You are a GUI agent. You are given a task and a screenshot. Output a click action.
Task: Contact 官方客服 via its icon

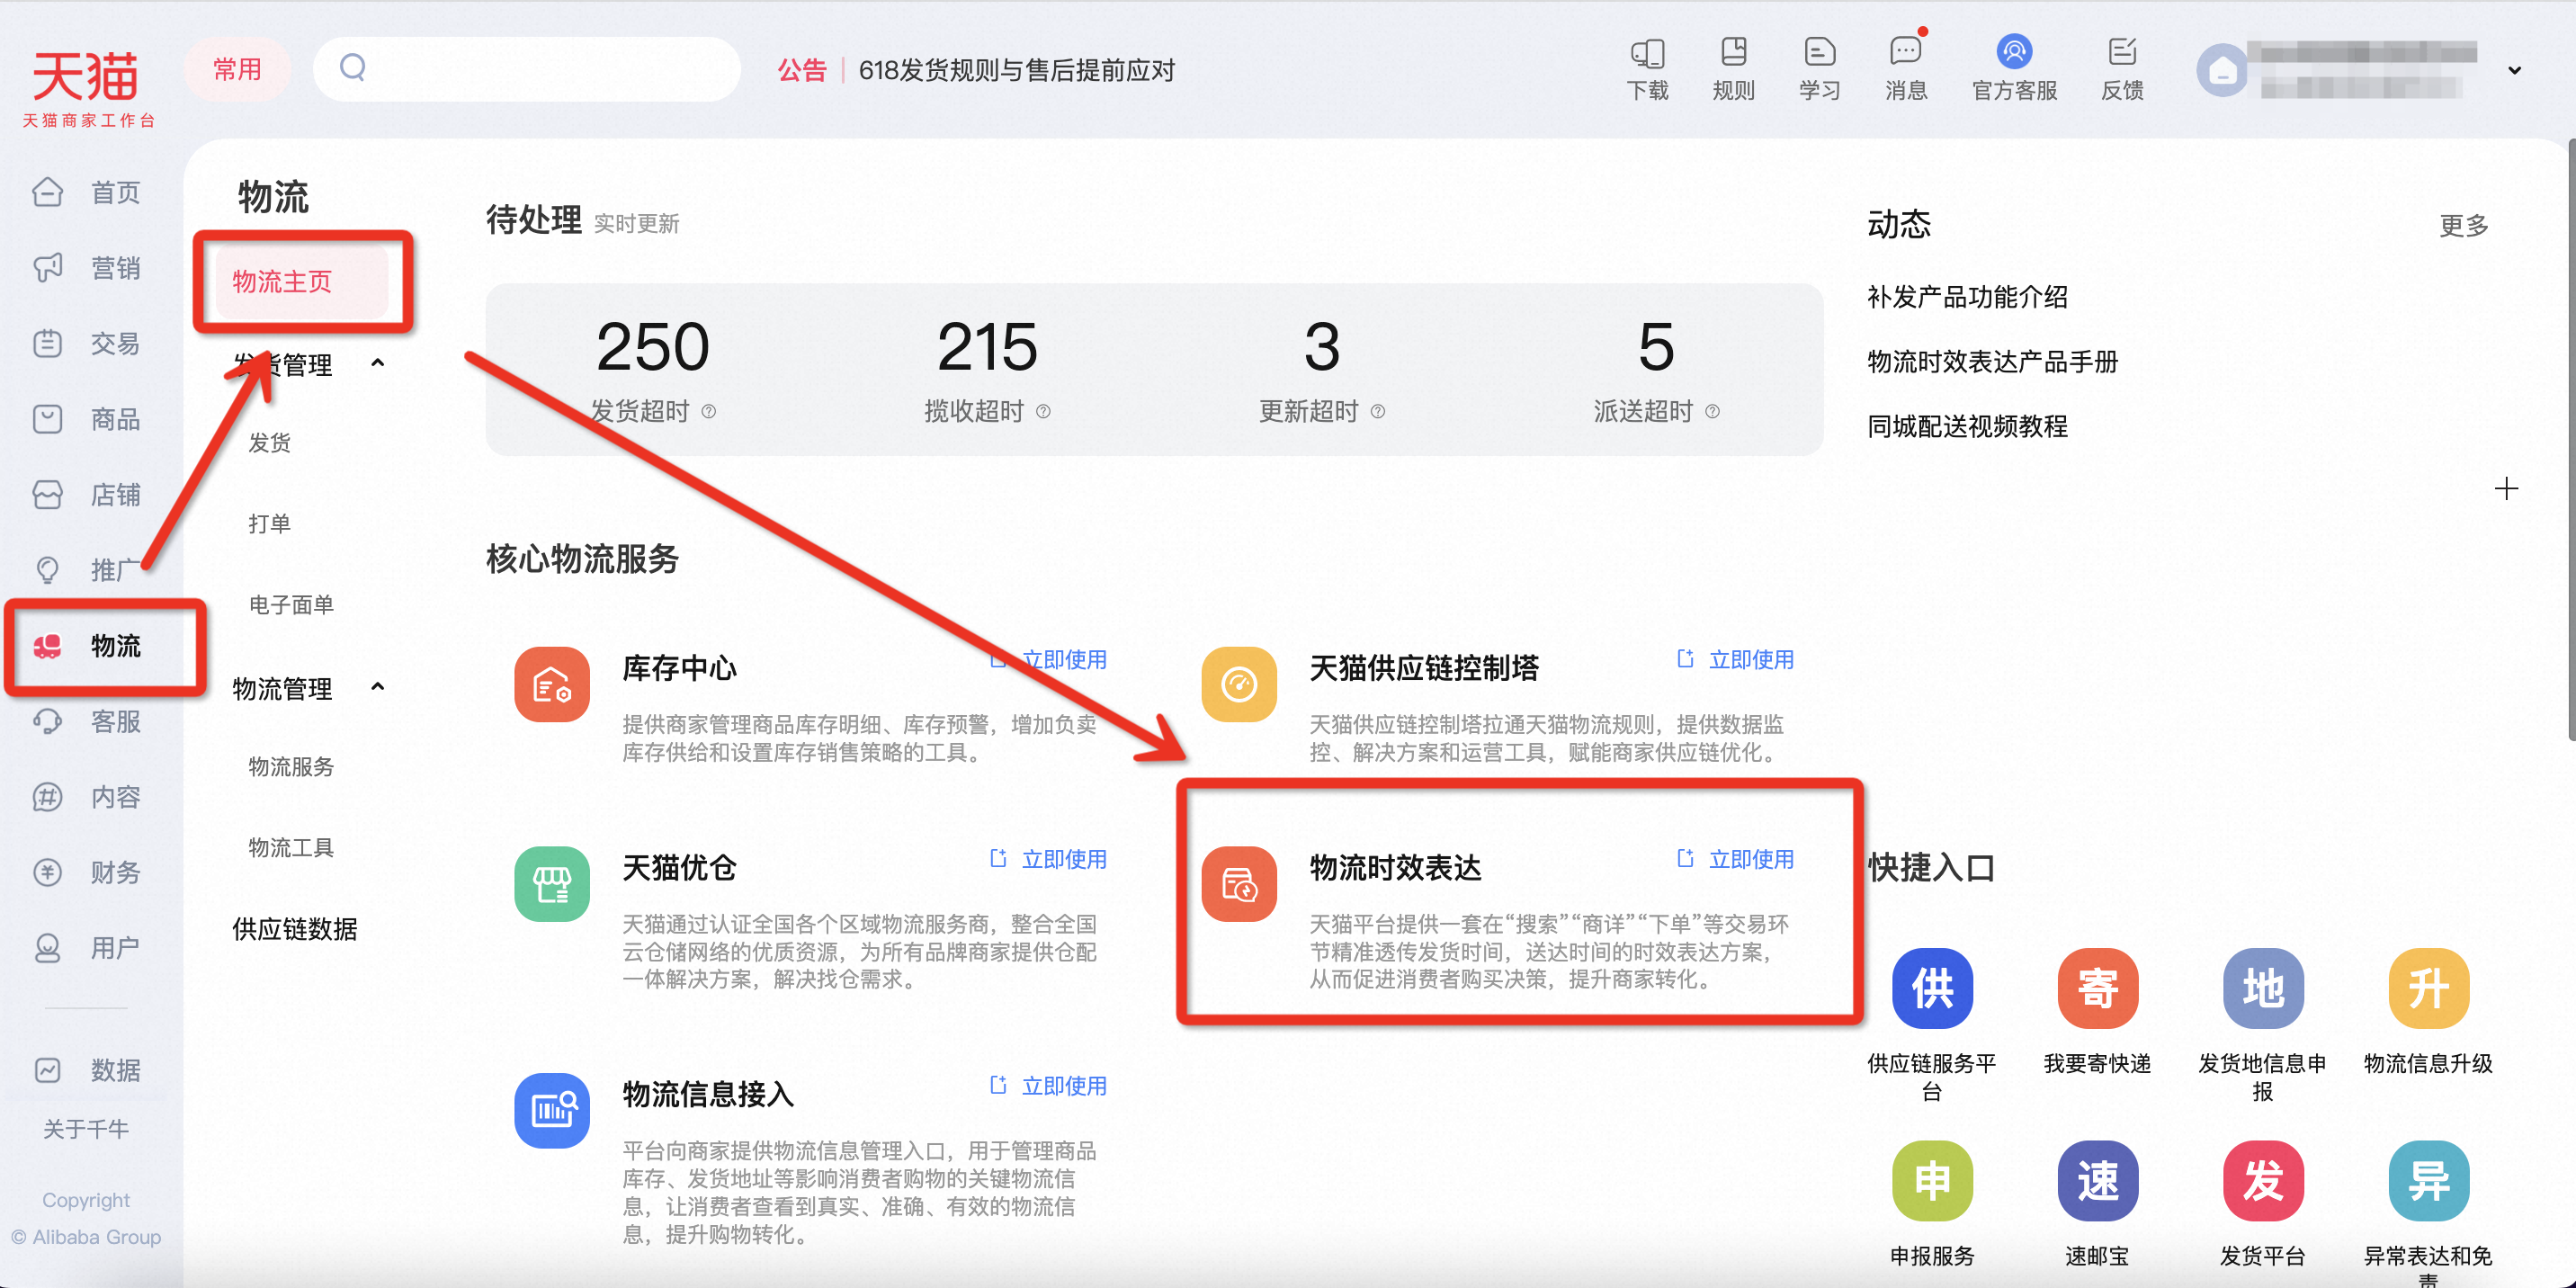coord(2014,52)
